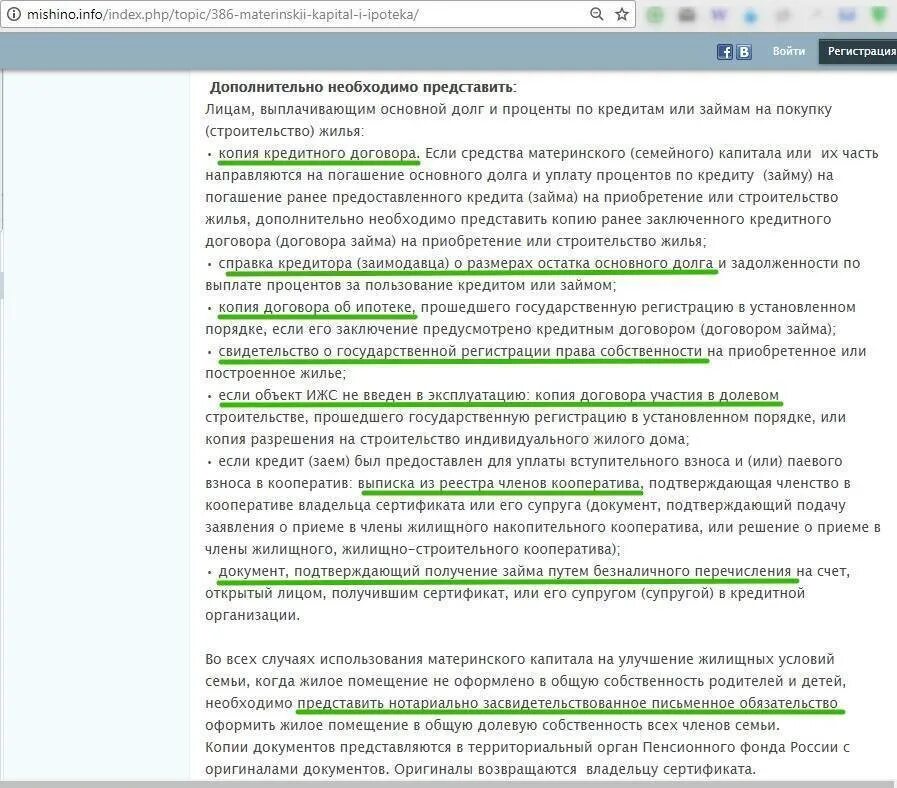
Task: Click "представить нотариально засвидетельствованное письменное обязательство"
Action: [567, 703]
